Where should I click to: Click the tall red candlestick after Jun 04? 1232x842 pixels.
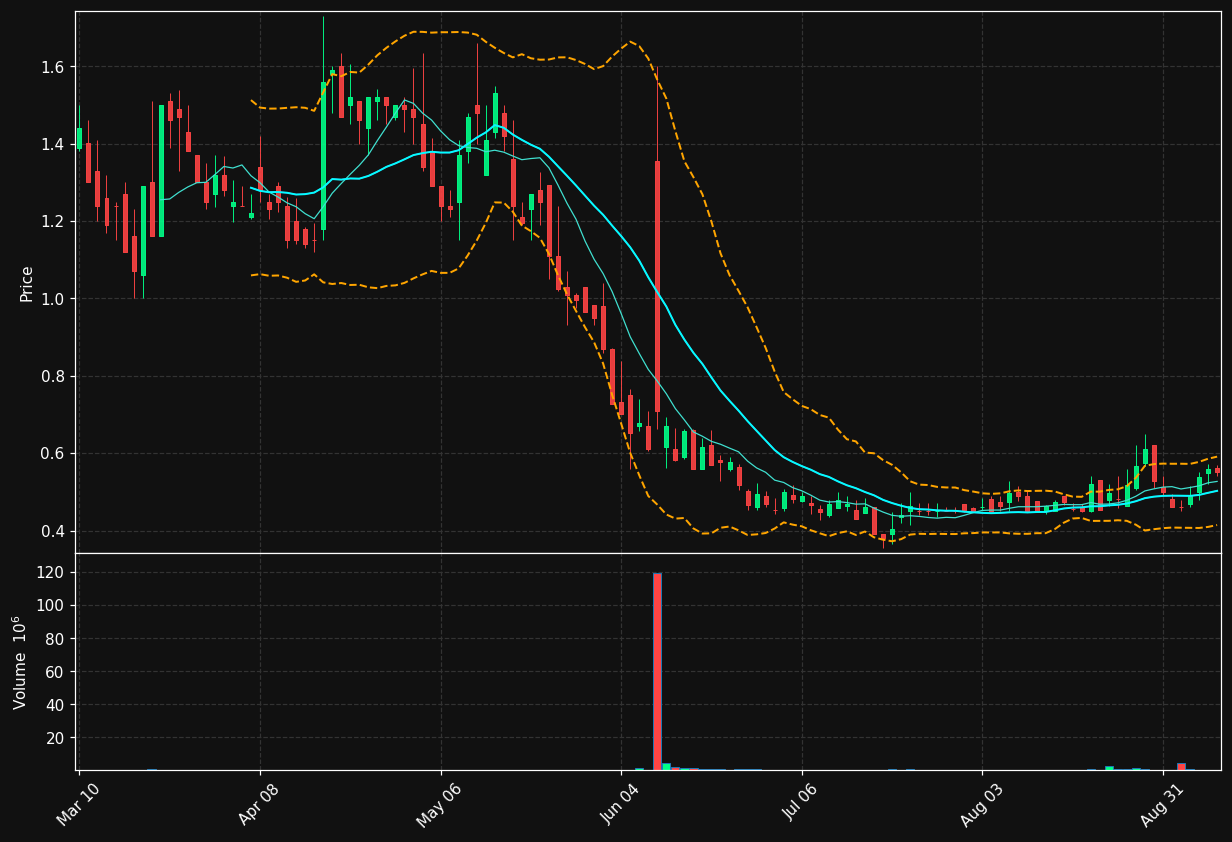coord(657,286)
